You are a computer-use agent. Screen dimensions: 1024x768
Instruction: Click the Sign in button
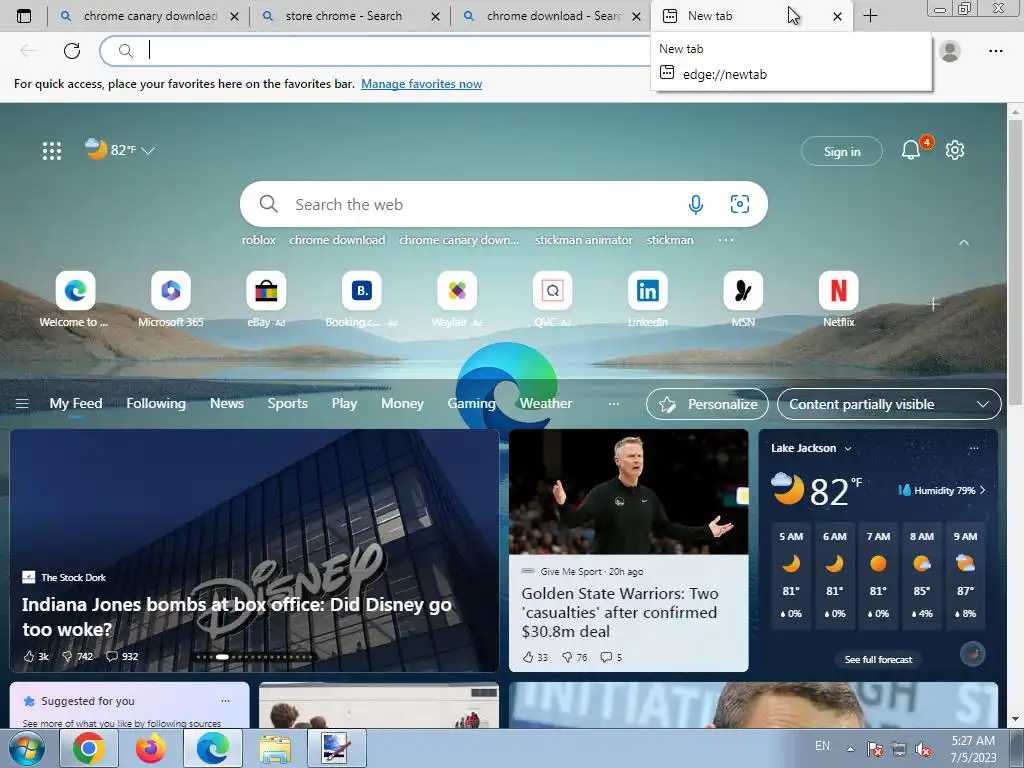(842, 152)
